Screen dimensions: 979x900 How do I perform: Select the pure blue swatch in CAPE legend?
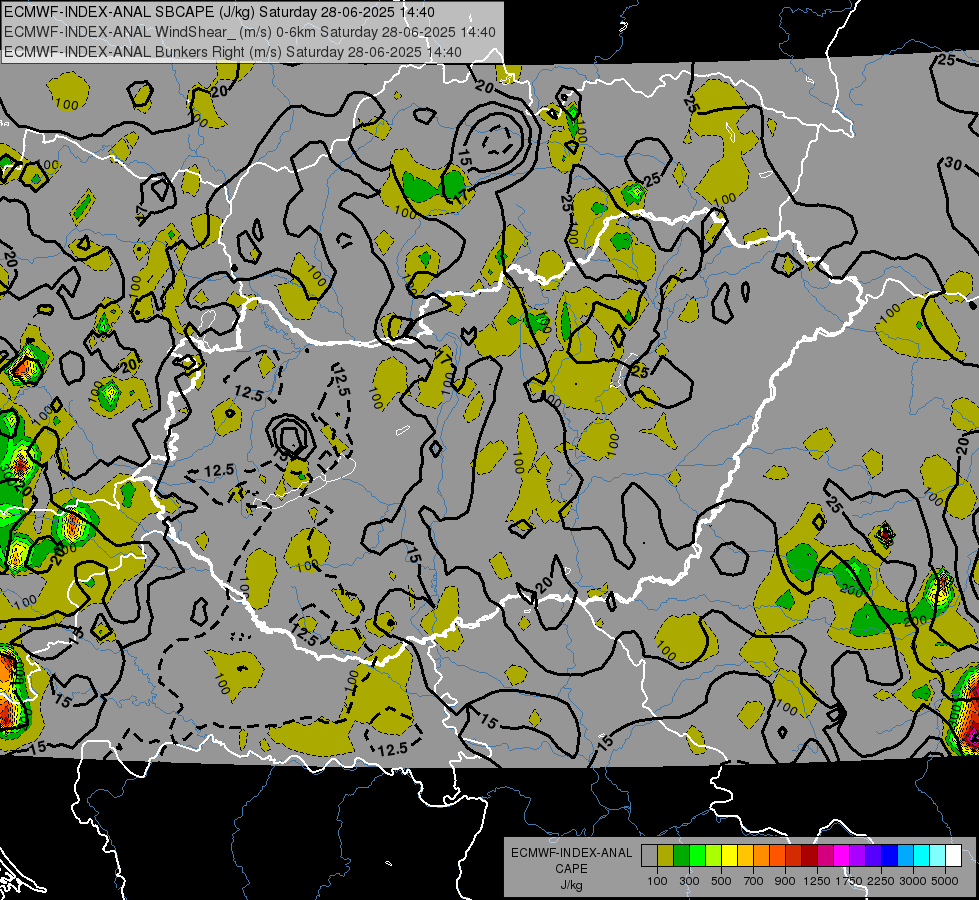coord(890,856)
